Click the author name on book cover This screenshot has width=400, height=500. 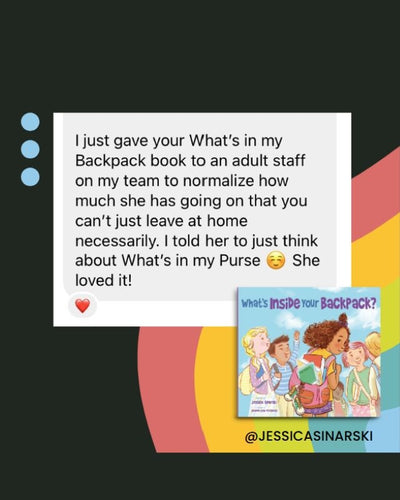pyautogui.click(x=265, y=403)
